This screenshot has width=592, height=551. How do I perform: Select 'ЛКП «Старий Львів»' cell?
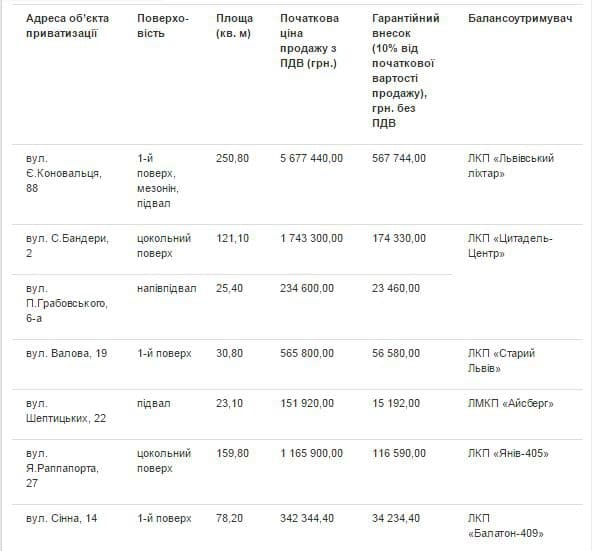501,361
